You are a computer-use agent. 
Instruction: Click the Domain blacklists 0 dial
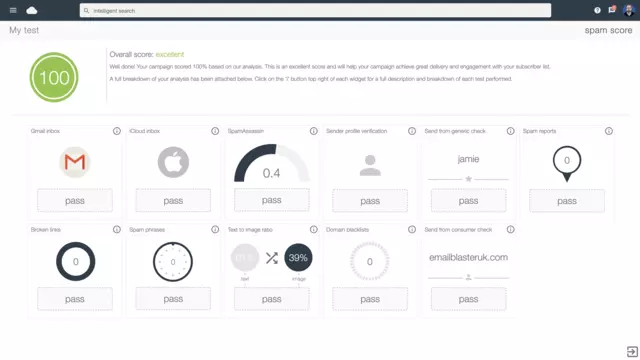[x=370, y=261]
